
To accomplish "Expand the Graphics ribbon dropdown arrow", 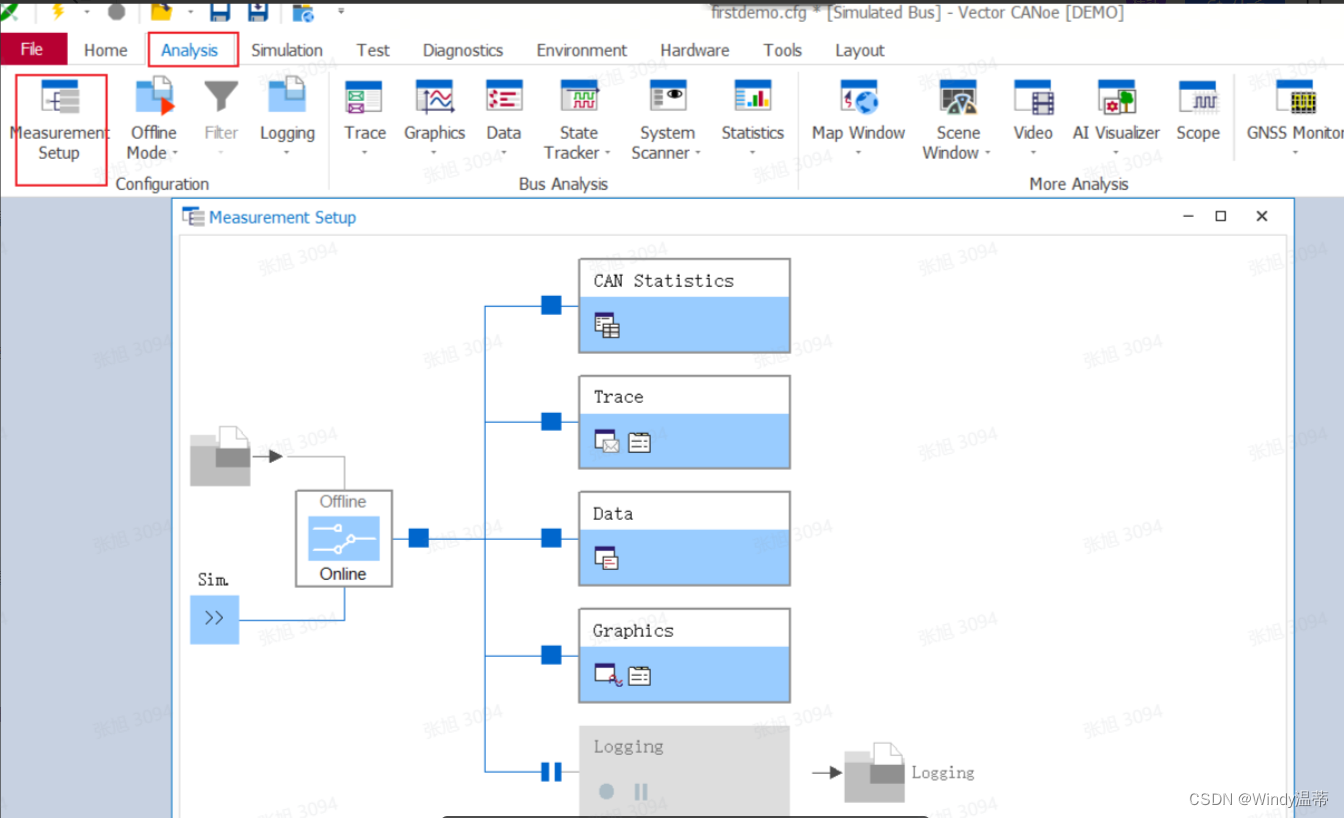I will click(435, 153).
